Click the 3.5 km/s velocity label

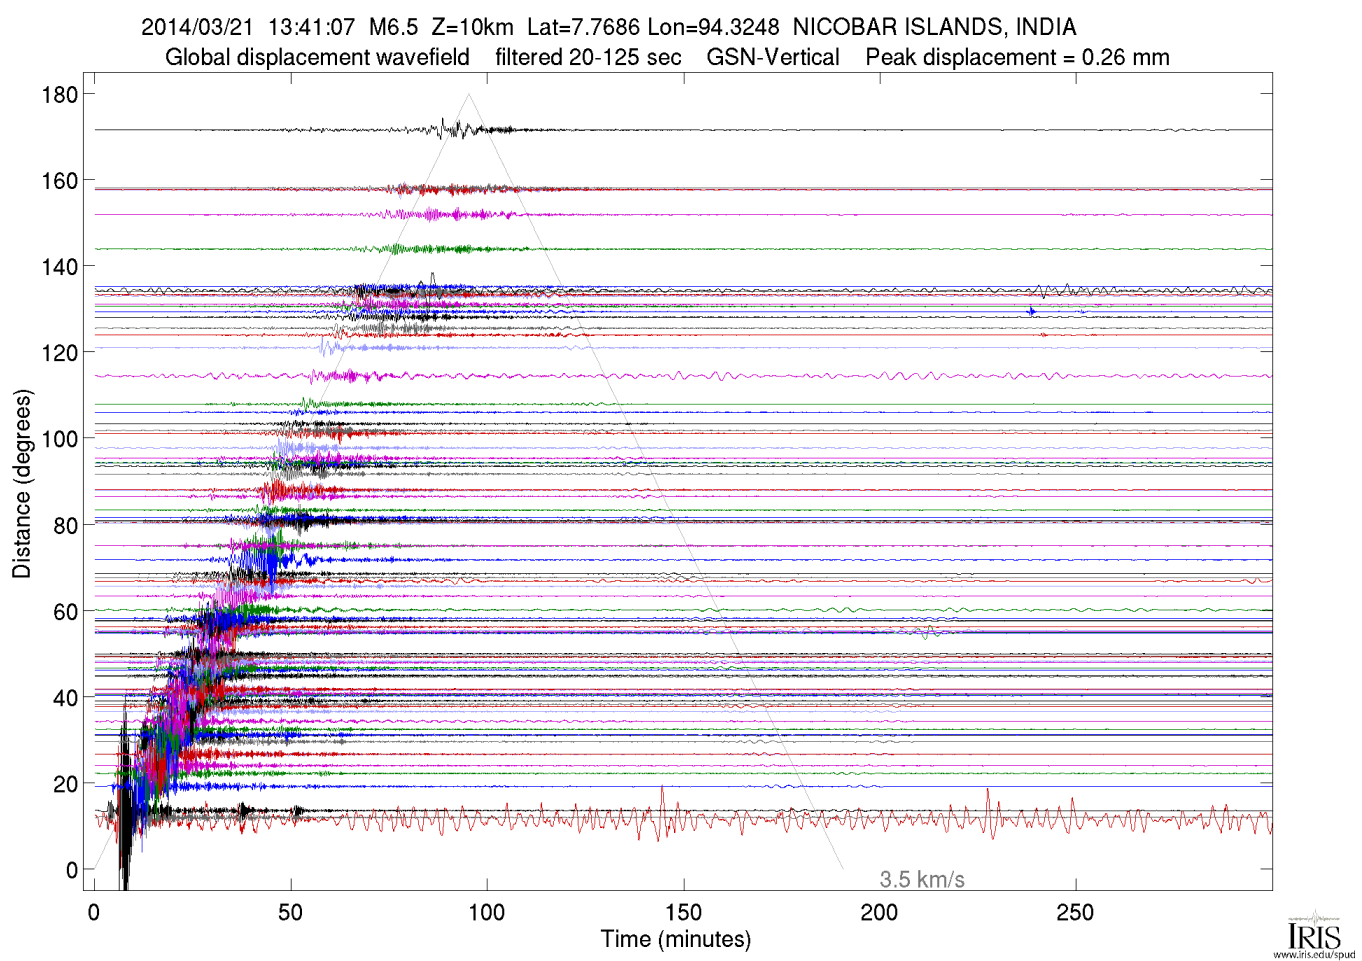921,880
